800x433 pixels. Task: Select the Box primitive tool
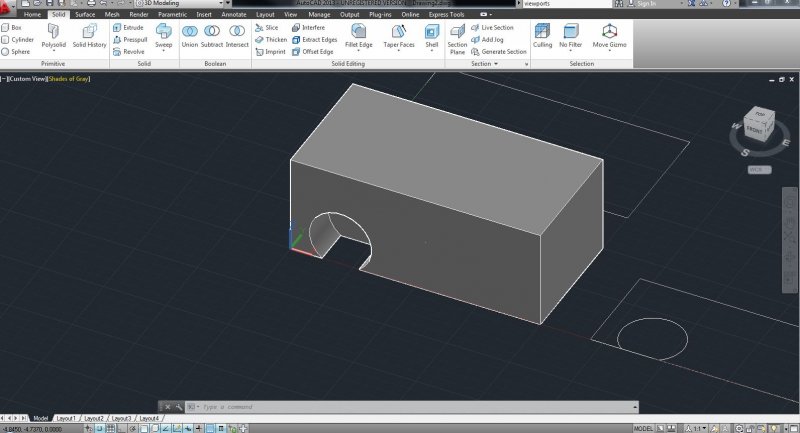pyautogui.click(x=13, y=28)
